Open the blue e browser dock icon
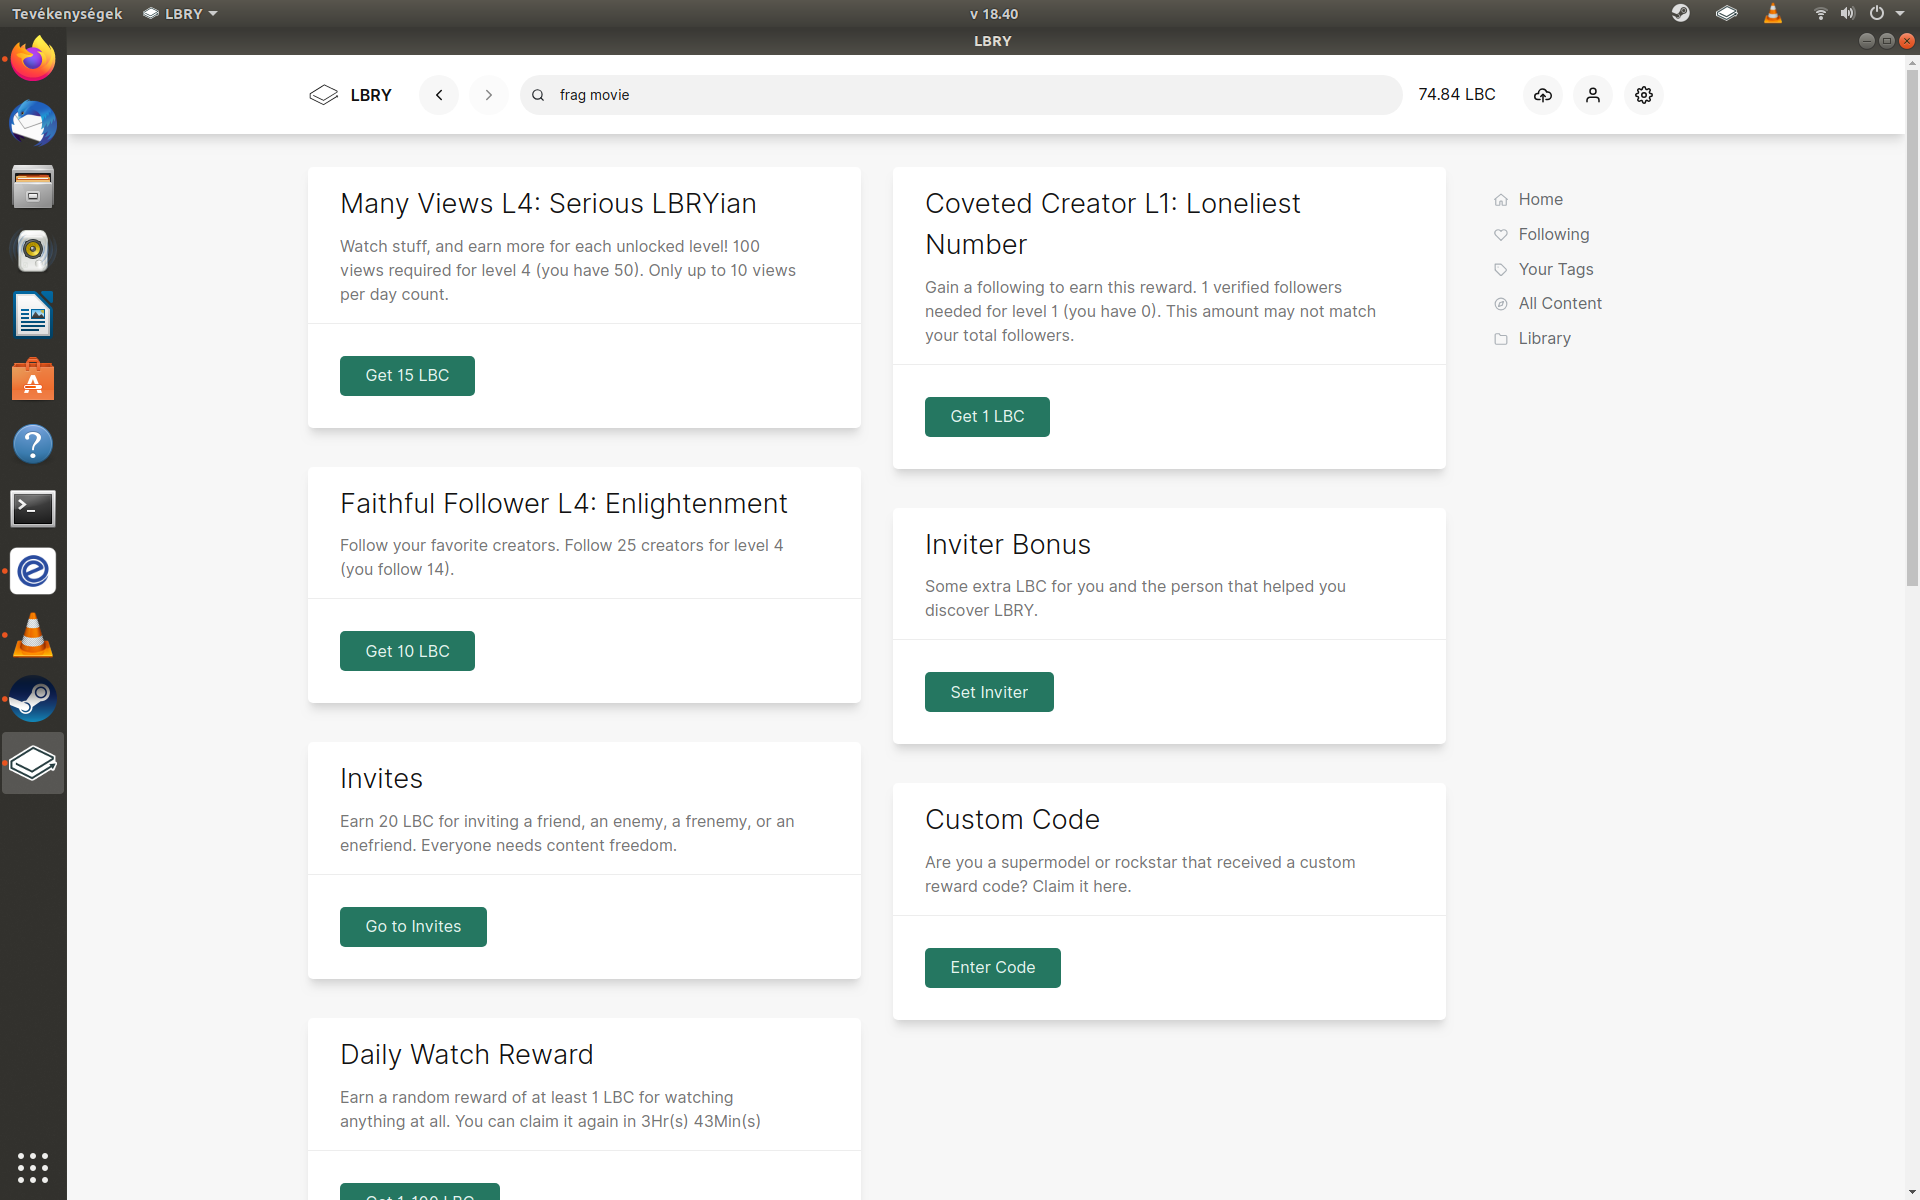Viewport: 1920px width, 1200px height. click(x=33, y=571)
